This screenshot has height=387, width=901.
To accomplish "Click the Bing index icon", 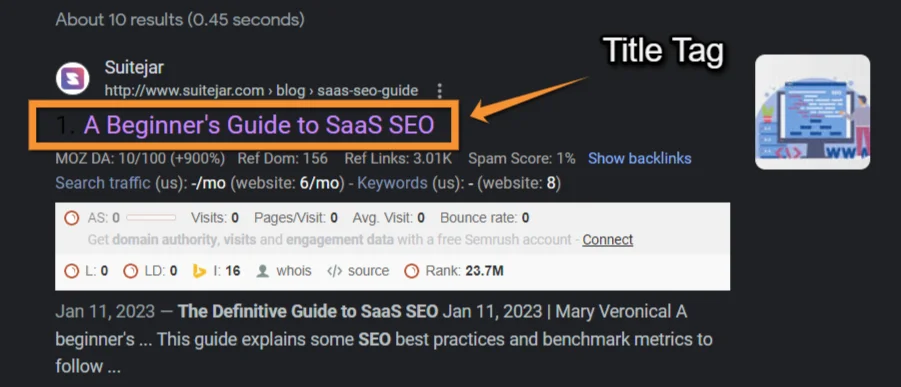I will 199,270.
